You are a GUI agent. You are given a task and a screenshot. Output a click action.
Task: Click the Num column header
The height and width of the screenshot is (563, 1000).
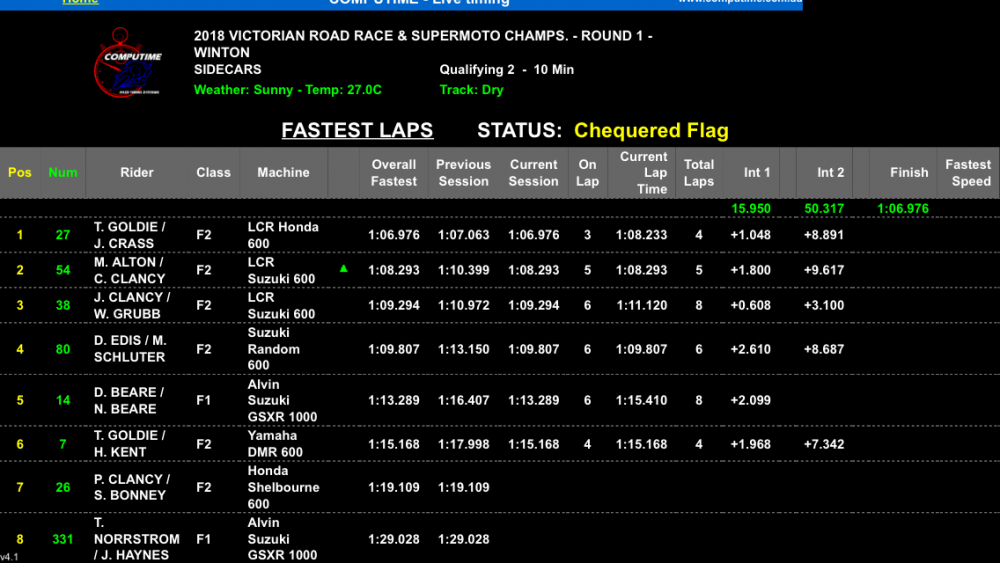click(62, 173)
